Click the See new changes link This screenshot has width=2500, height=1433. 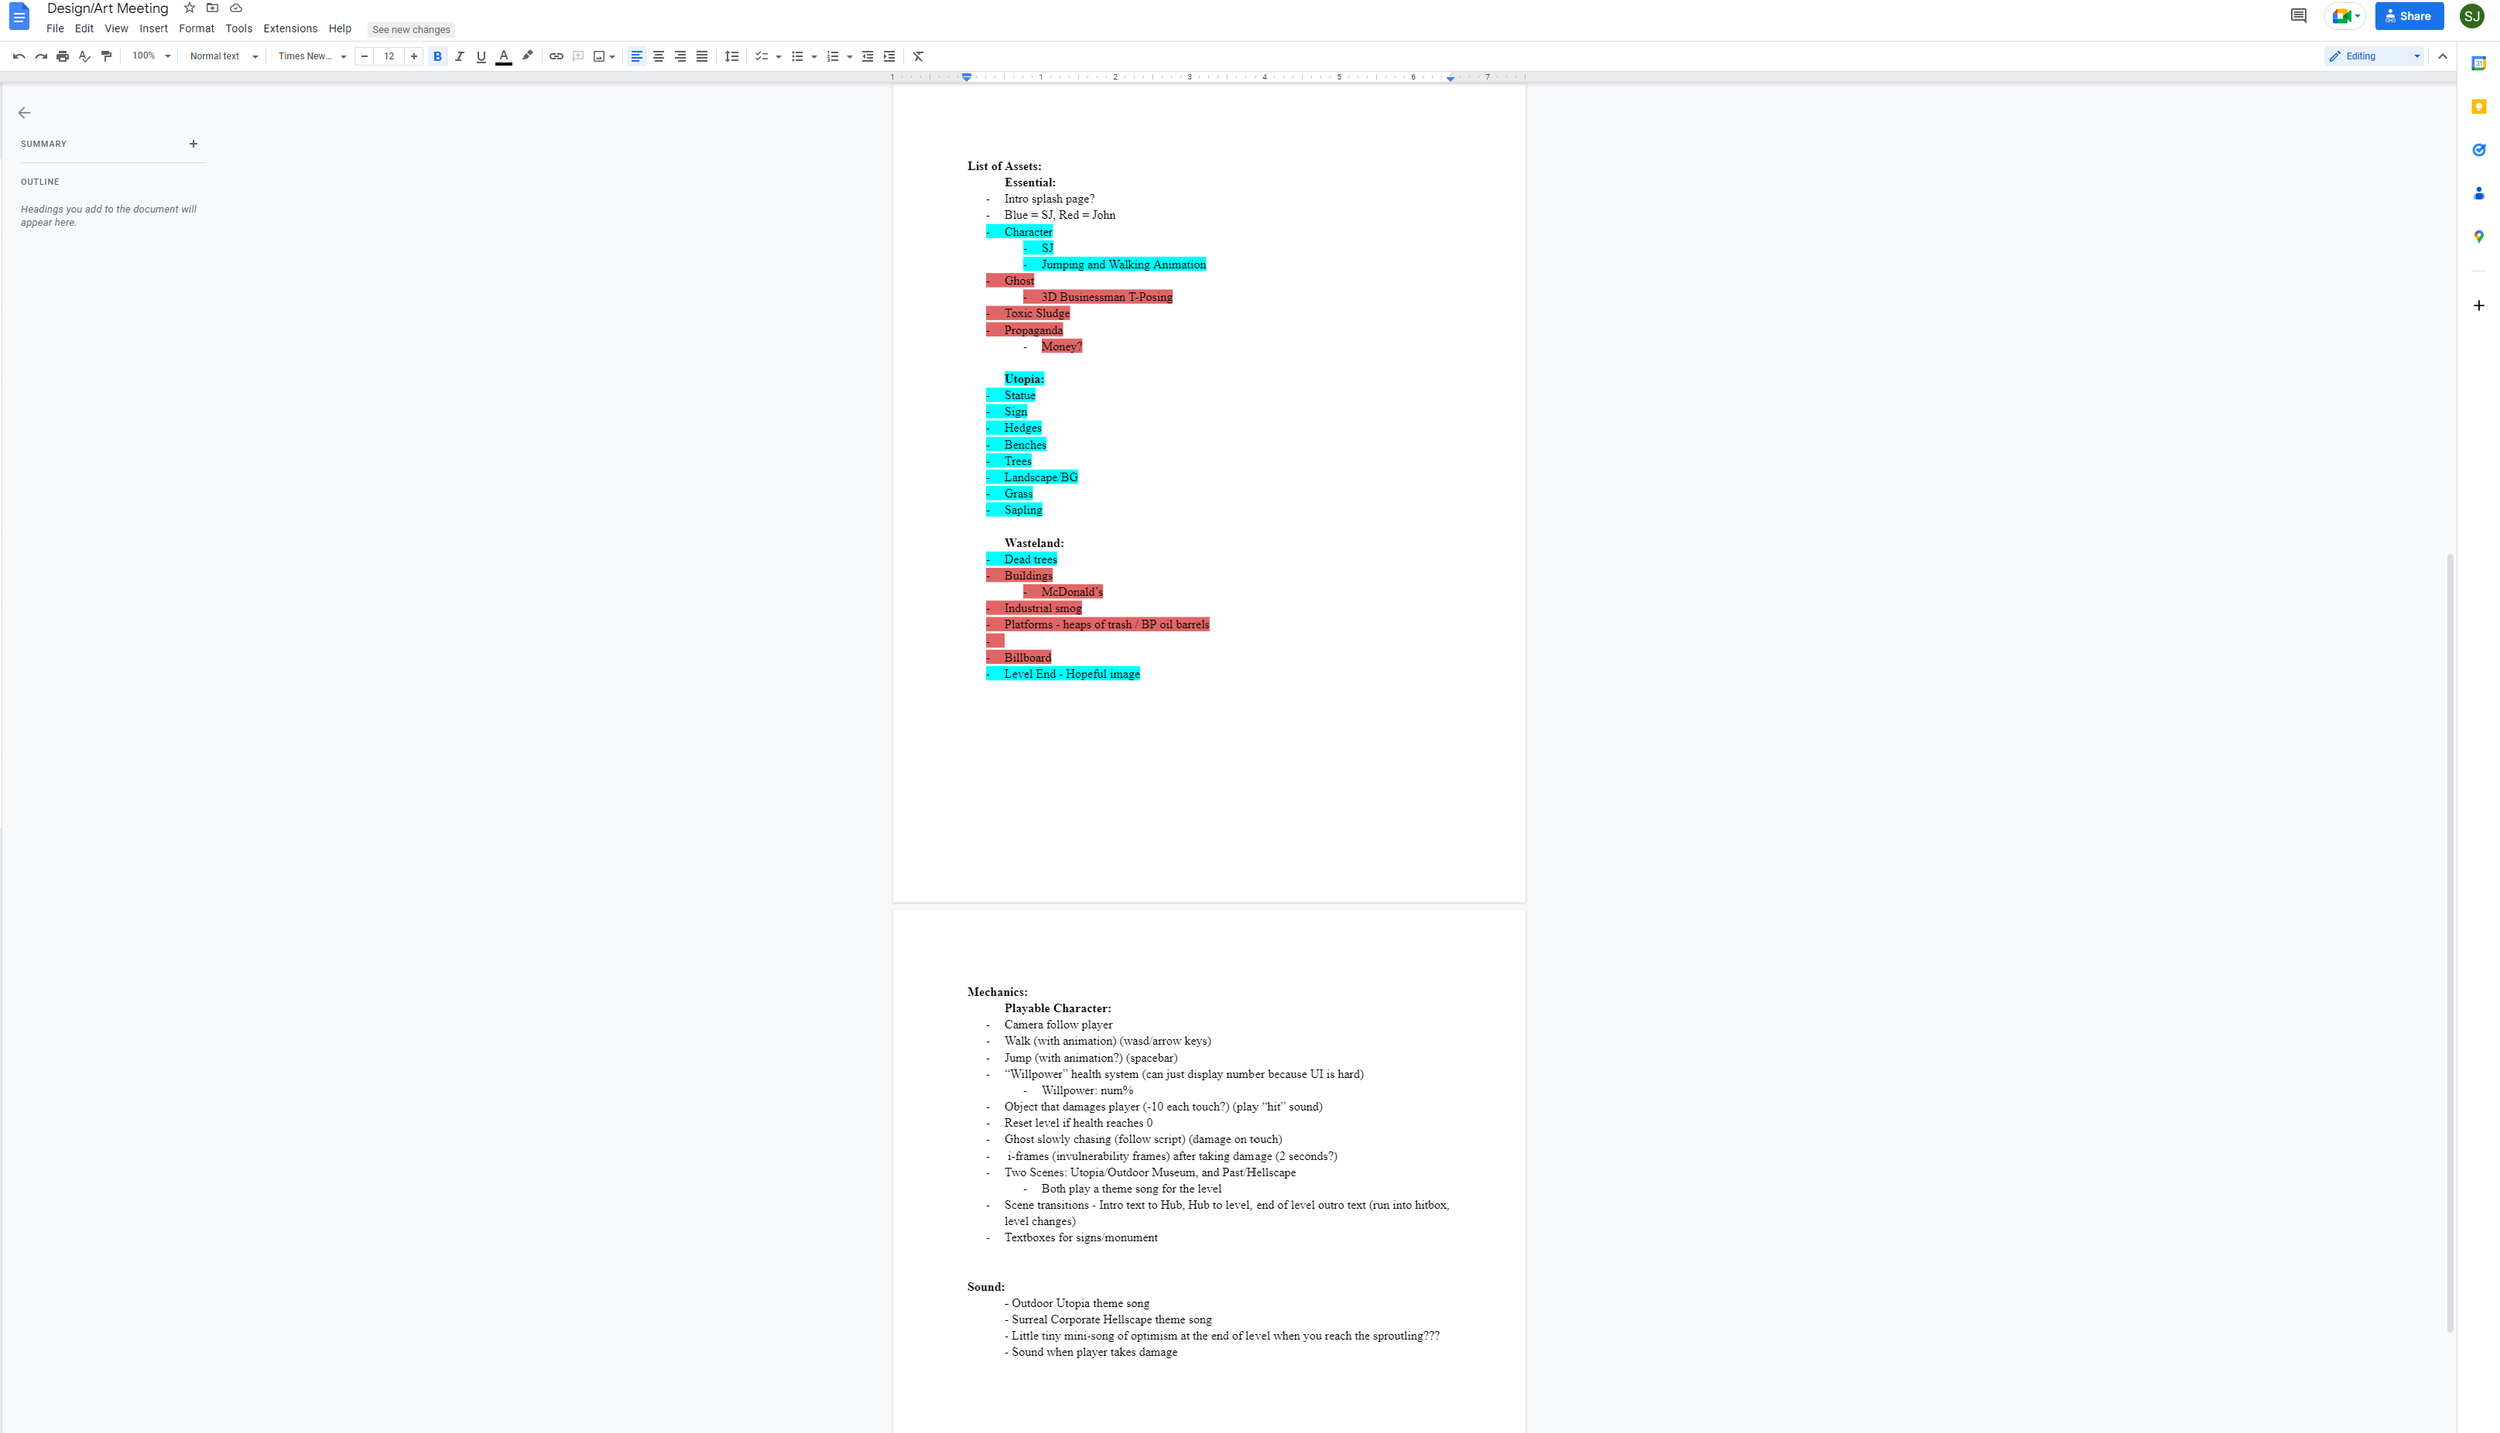click(x=411, y=29)
